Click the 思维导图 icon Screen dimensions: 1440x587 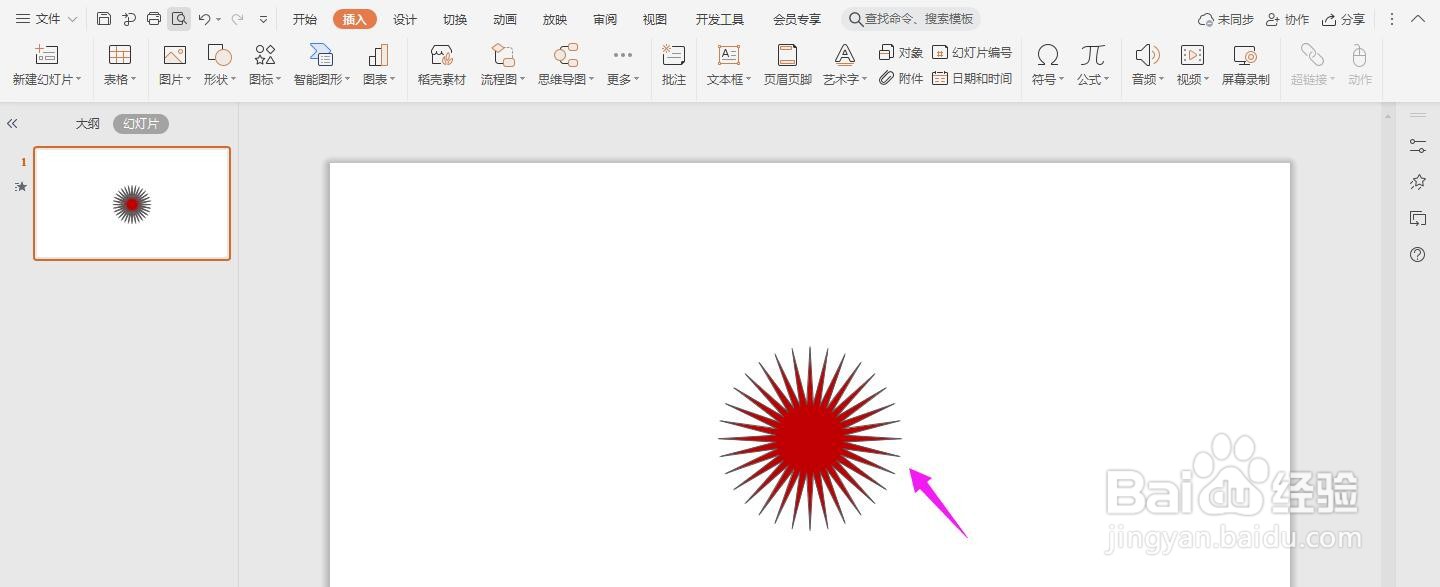point(566,55)
